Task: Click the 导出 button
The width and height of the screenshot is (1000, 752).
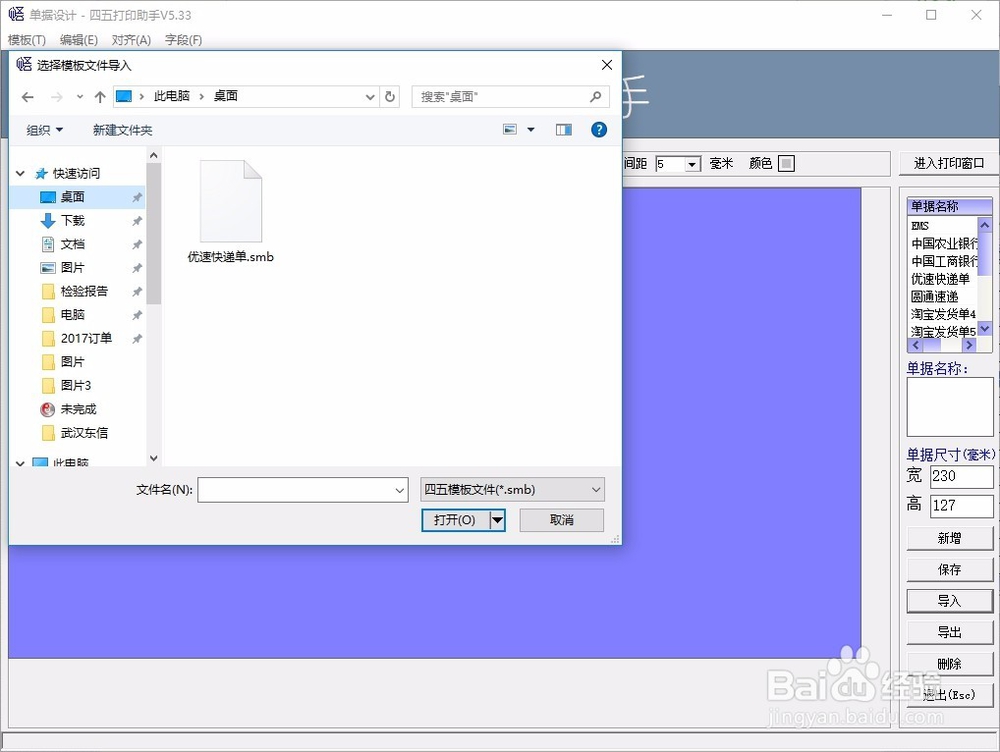Action: (x=949, y=632)
